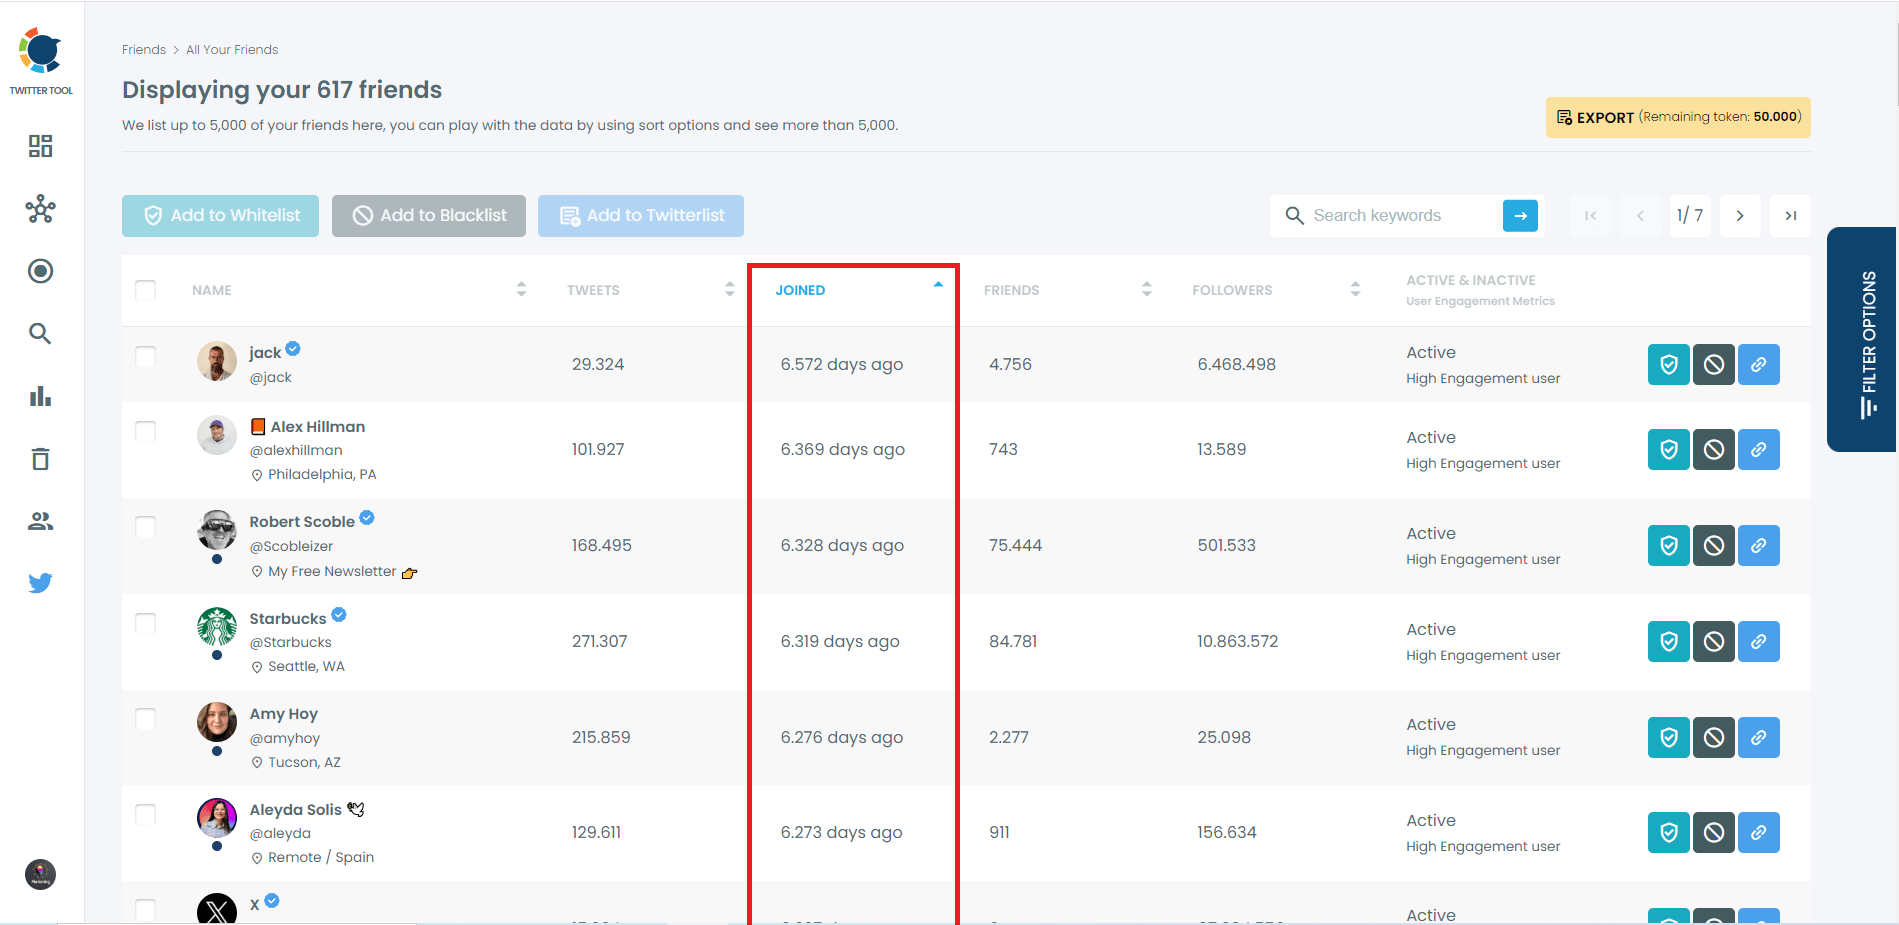Check the box for Amy Hoy's row
1899x925 pixels.
point(146,719)
